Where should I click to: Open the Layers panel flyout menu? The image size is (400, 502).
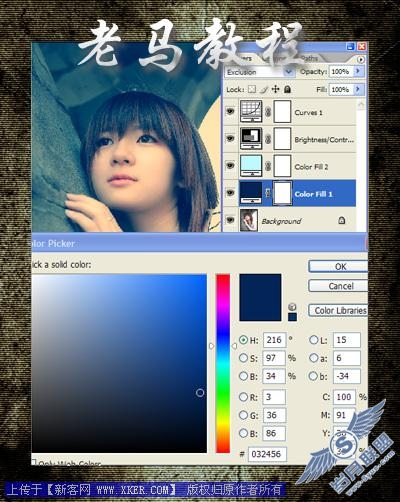[361, 59]
